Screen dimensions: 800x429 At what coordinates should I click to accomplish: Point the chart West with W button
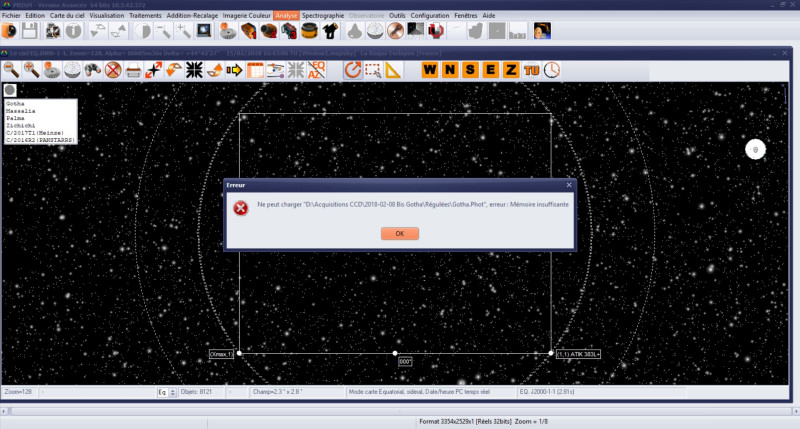pos(430,70)
